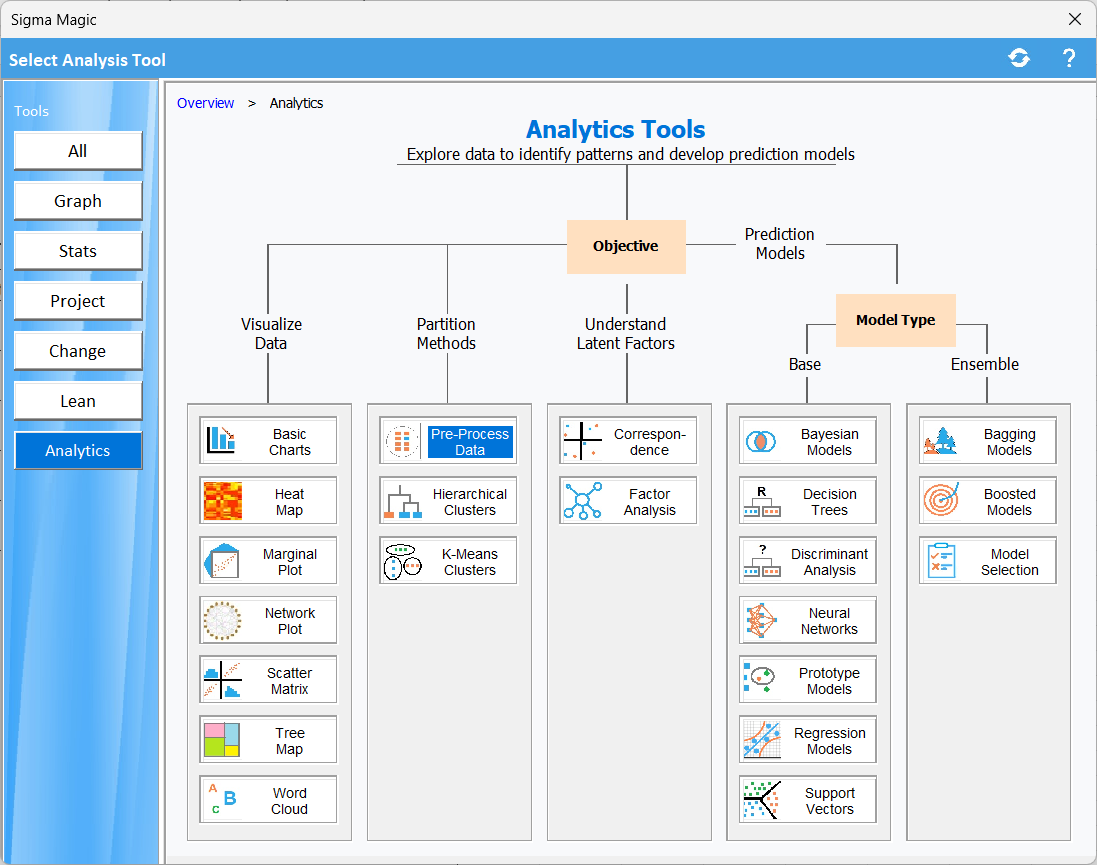This screenshot has width=1097, height=865.
Task: Show All tools category
Action: 78,151
